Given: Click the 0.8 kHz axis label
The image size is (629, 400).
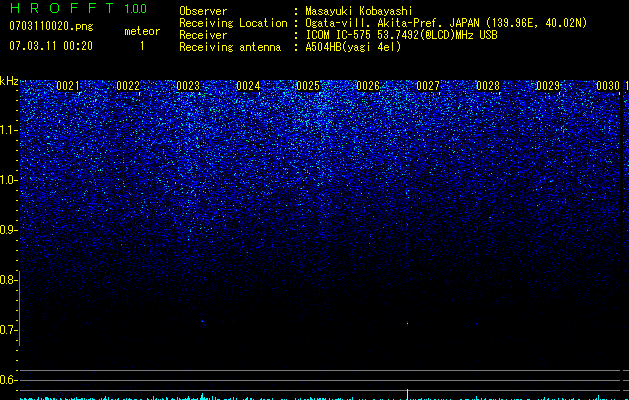Looking at the screenshot, I should click(8, 280).
